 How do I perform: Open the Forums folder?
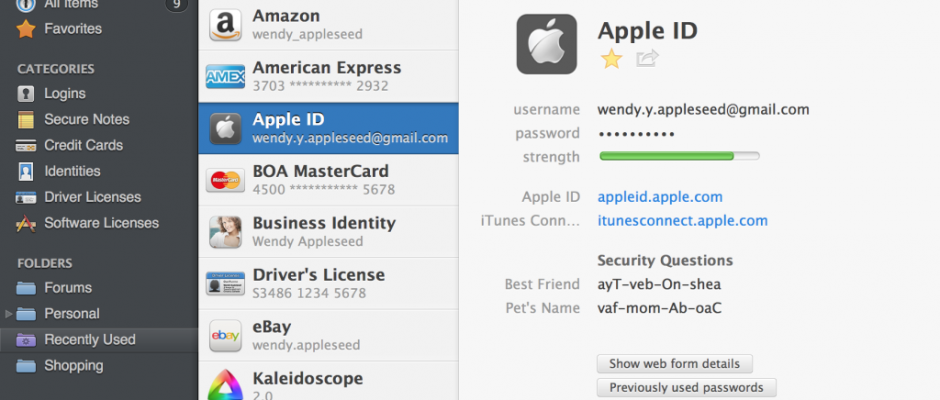tap(68, 288)
